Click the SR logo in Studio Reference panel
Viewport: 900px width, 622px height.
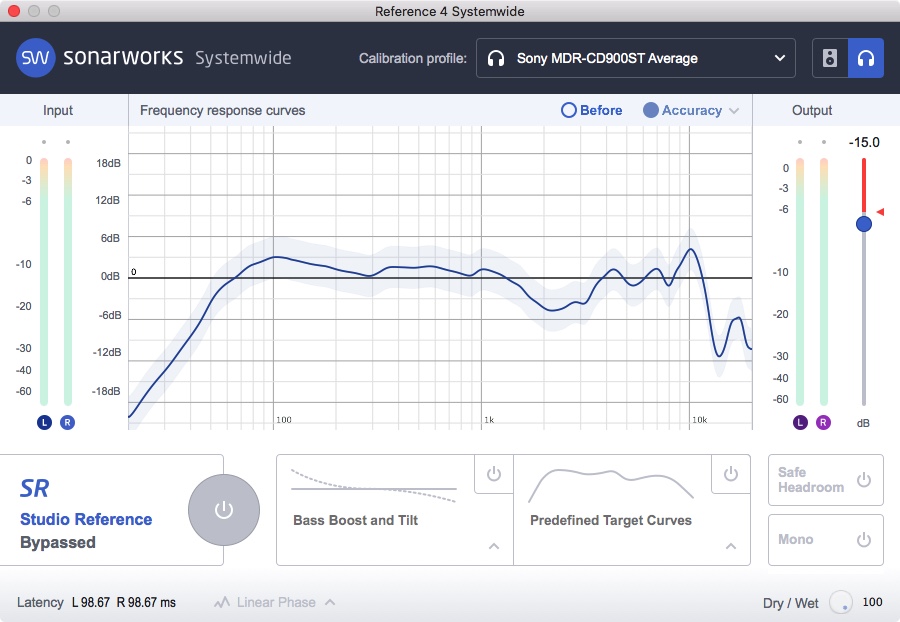click(x=34, y=488)
